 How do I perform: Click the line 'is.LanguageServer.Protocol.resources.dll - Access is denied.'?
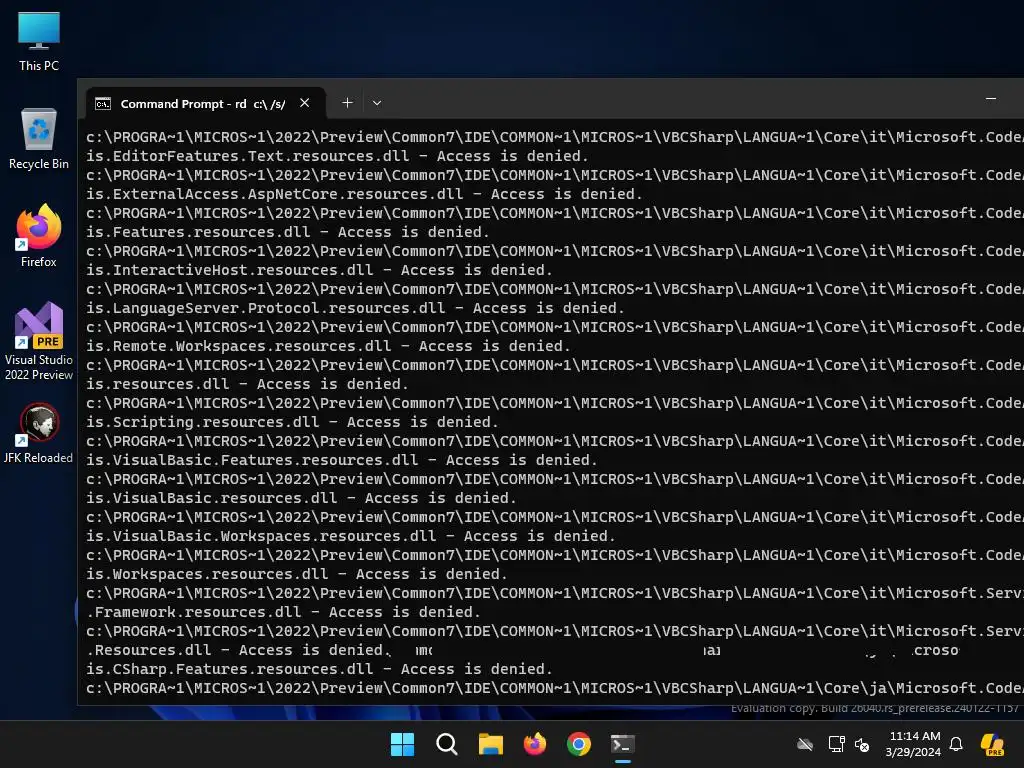tap(355, 308)
